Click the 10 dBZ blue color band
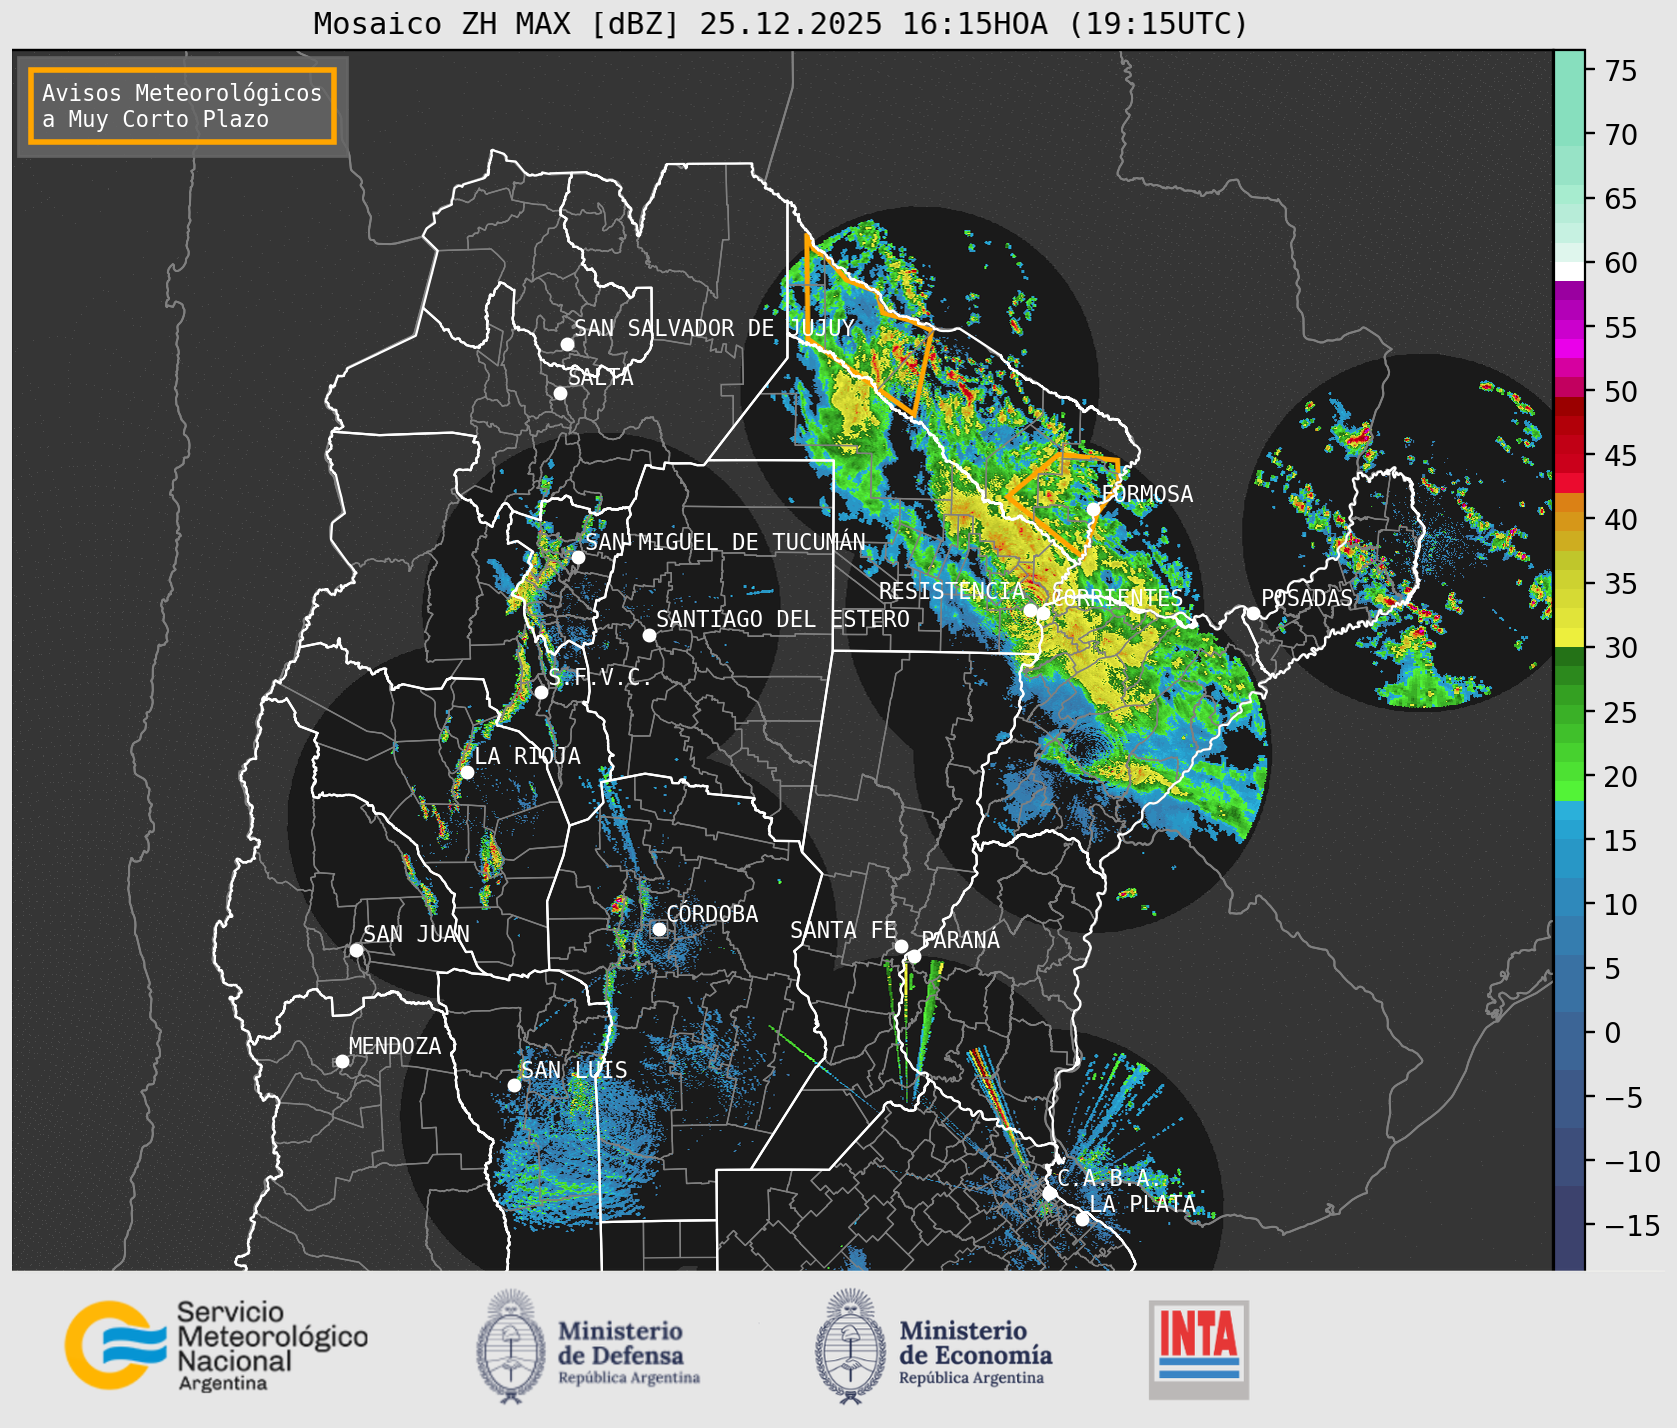The height and width of the screenshot is (1428, 1677). coord(1569,906)
